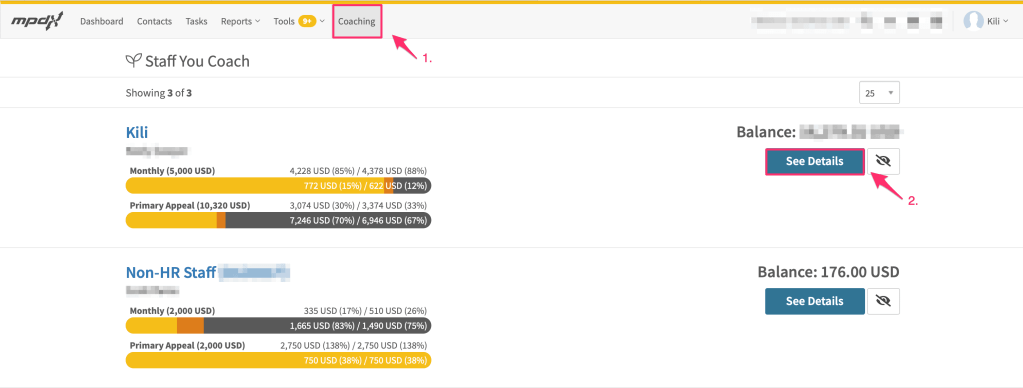Click the 'Showing 3 of 3' text
Viewport: 1023px width, 388px height.
[x=159, y=93]
